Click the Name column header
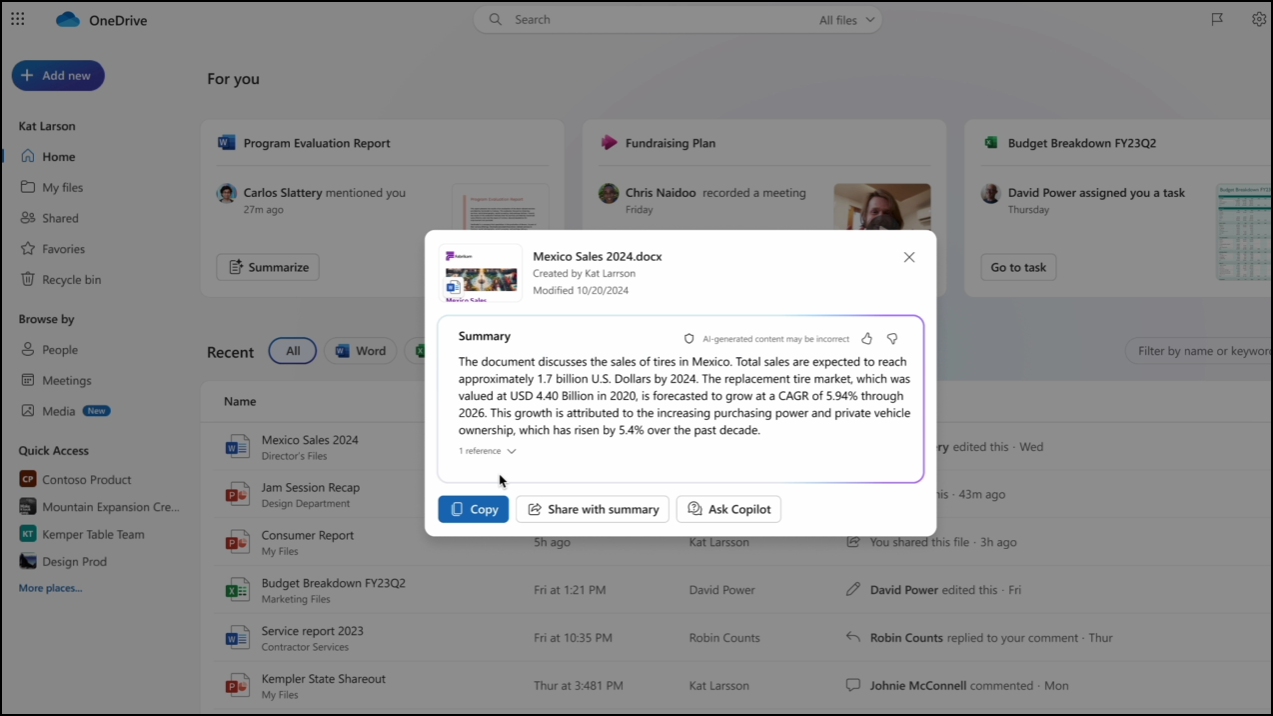The width and height of the screenshot is (1273, 716). (240, 402)
